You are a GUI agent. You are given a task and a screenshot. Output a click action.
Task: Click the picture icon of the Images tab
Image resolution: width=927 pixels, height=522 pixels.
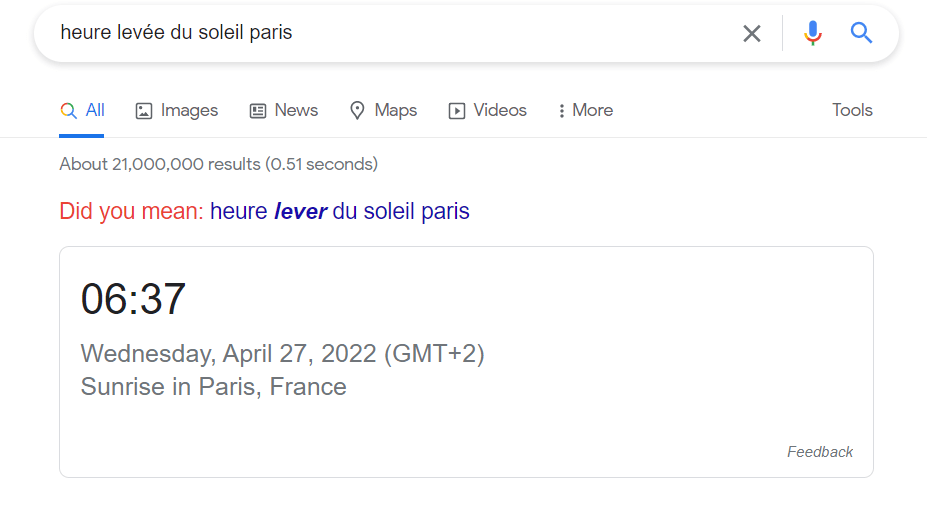(x=144, y=111)
